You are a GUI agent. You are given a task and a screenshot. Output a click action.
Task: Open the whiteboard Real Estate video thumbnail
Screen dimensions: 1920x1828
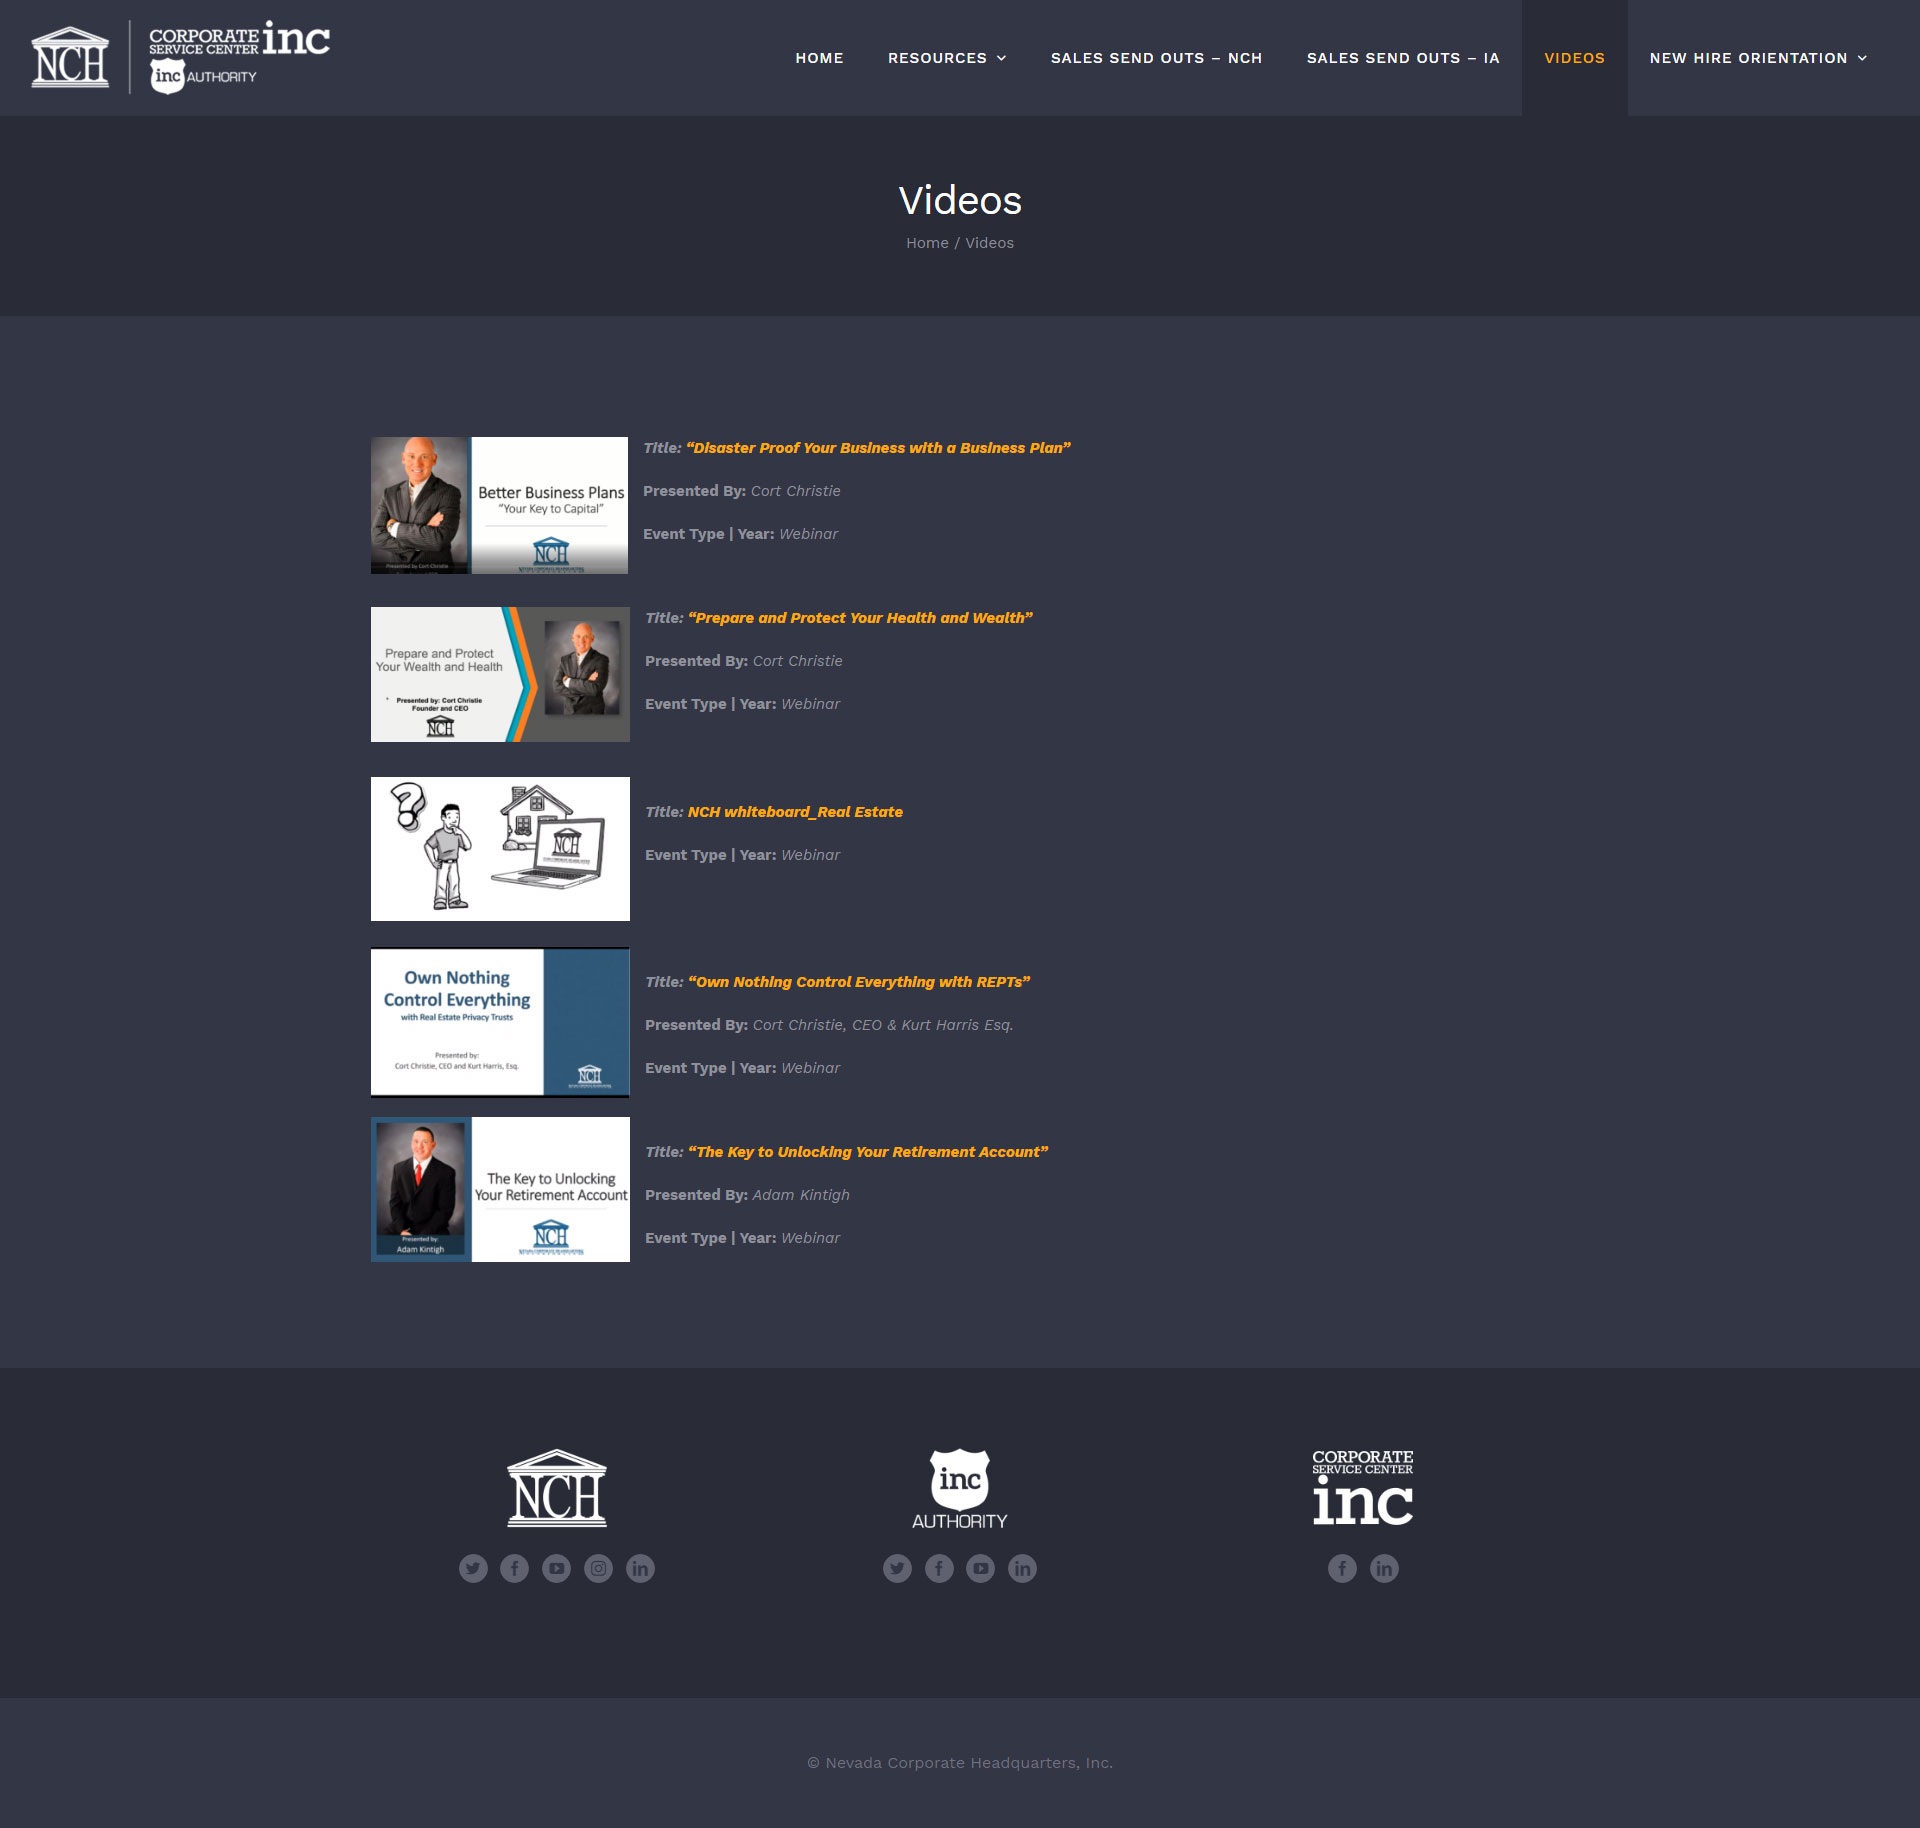(500, 849)
